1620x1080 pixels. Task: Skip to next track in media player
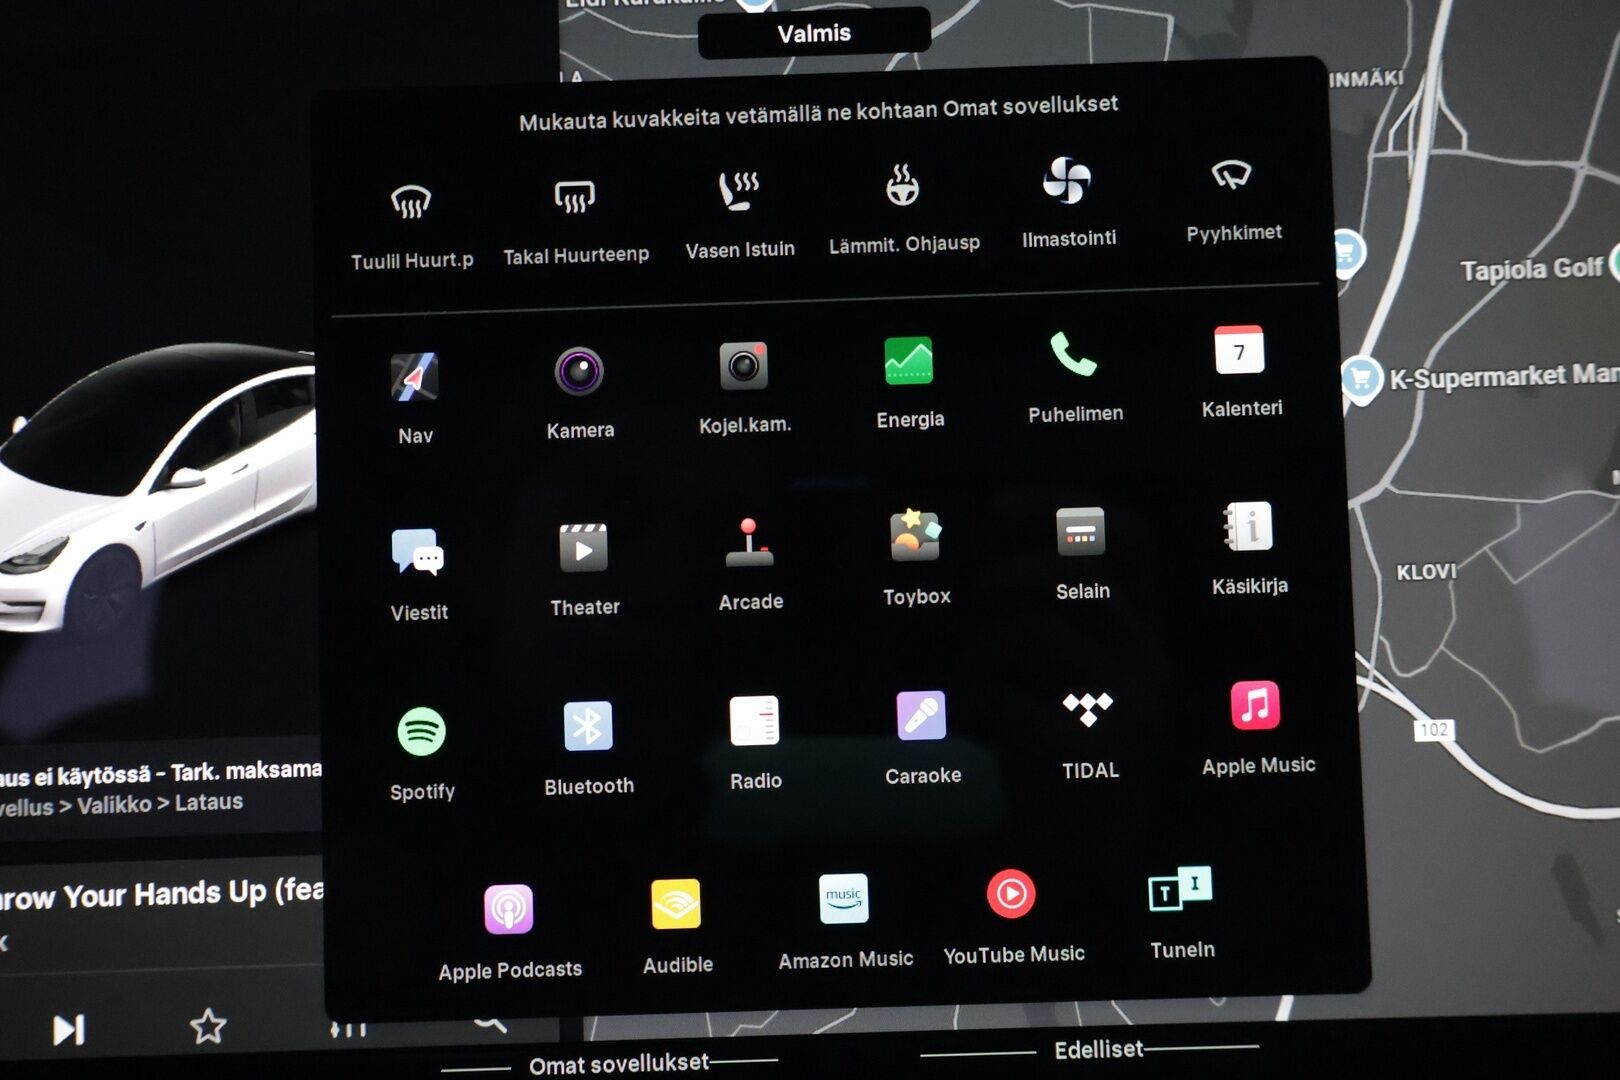69,1030
